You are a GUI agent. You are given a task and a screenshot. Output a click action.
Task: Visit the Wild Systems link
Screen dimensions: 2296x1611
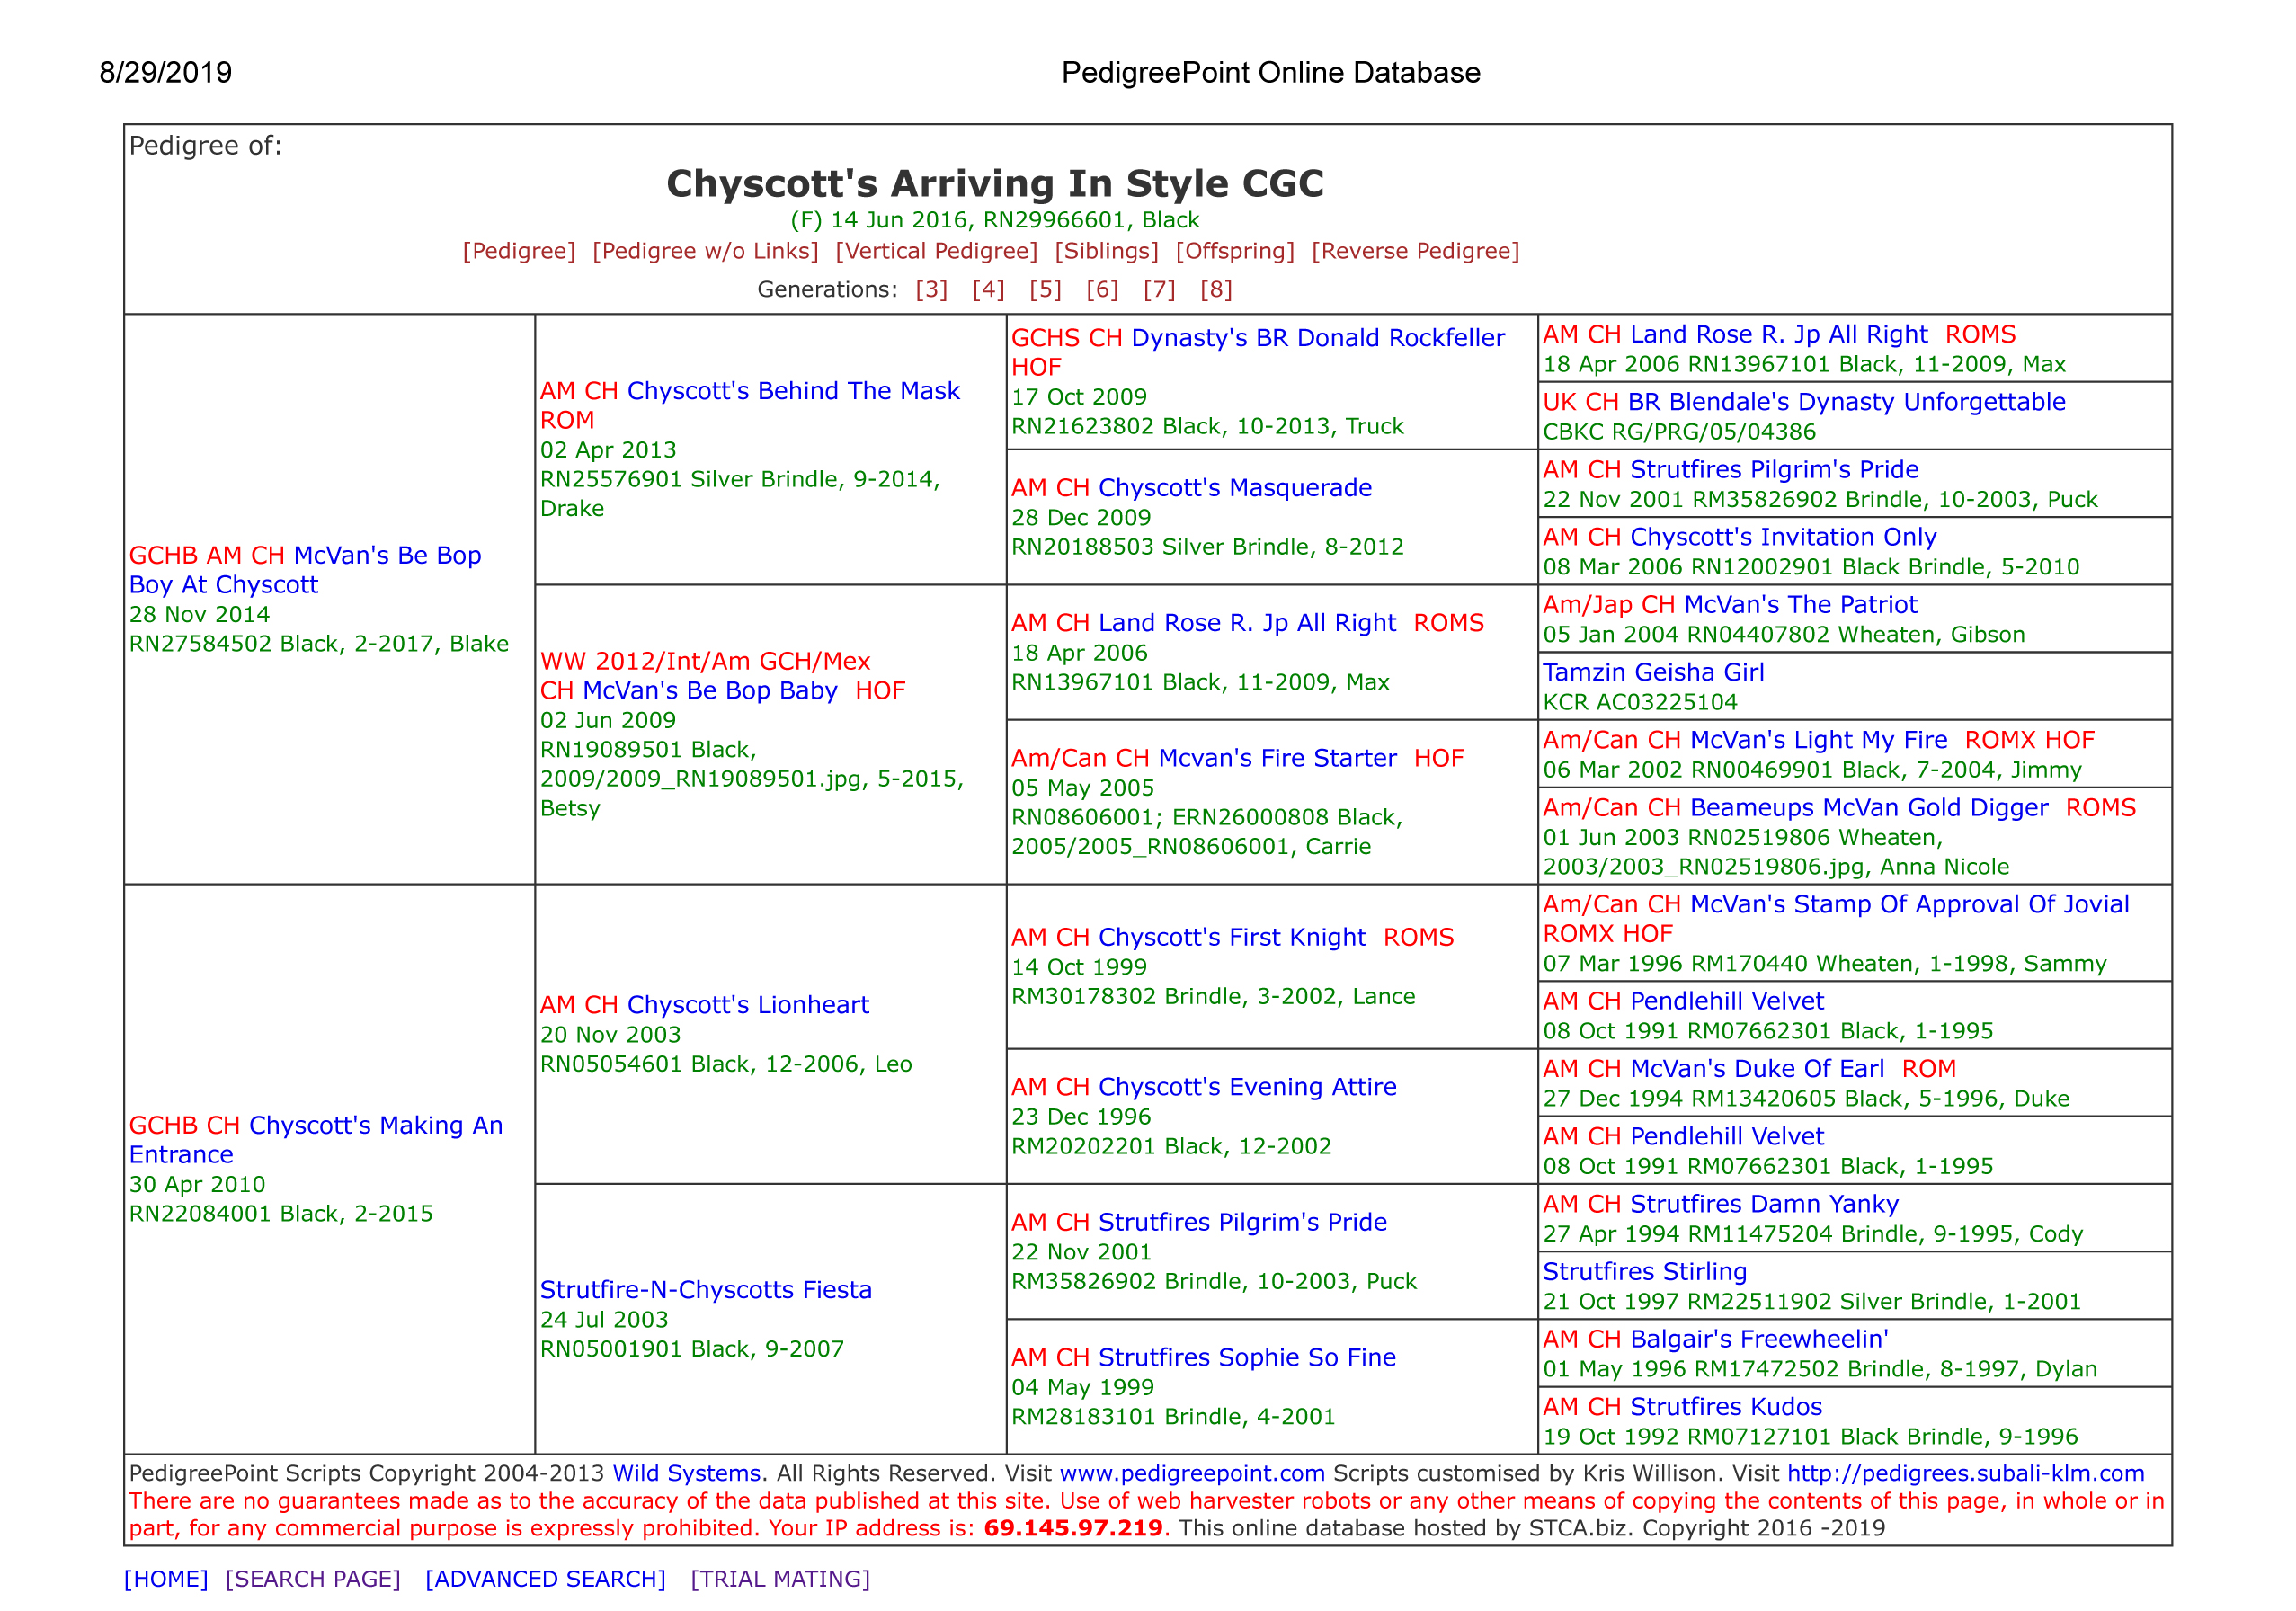686,1473
